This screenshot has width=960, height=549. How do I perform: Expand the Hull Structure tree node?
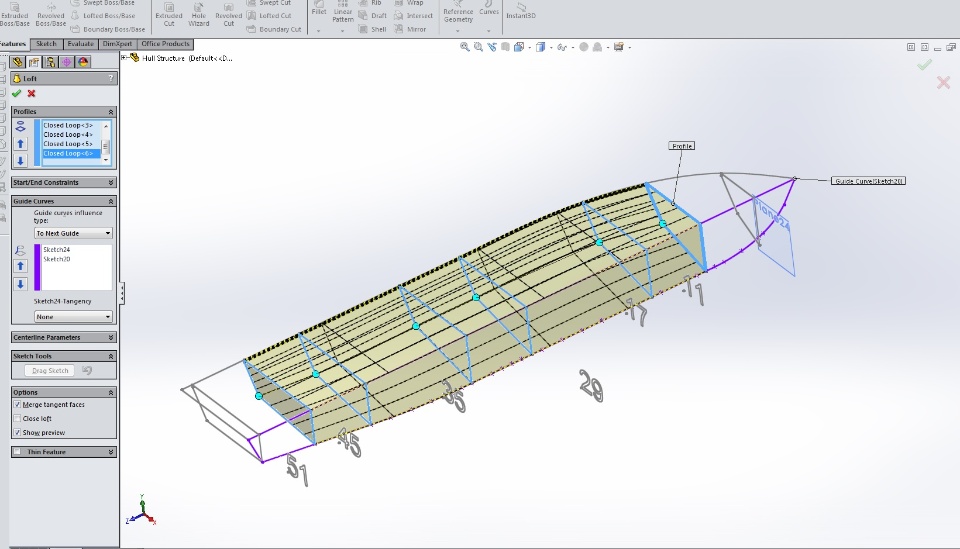[124, 58]
